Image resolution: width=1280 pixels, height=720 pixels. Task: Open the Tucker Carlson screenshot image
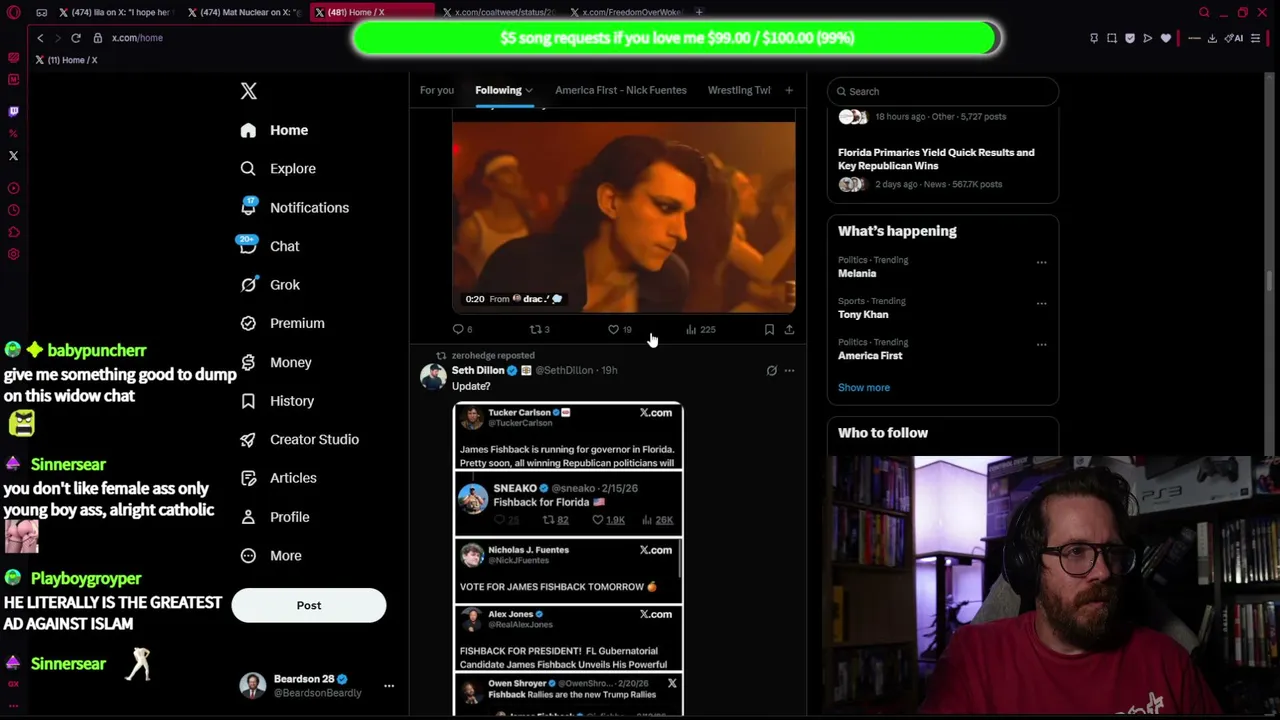click(568, 437)
